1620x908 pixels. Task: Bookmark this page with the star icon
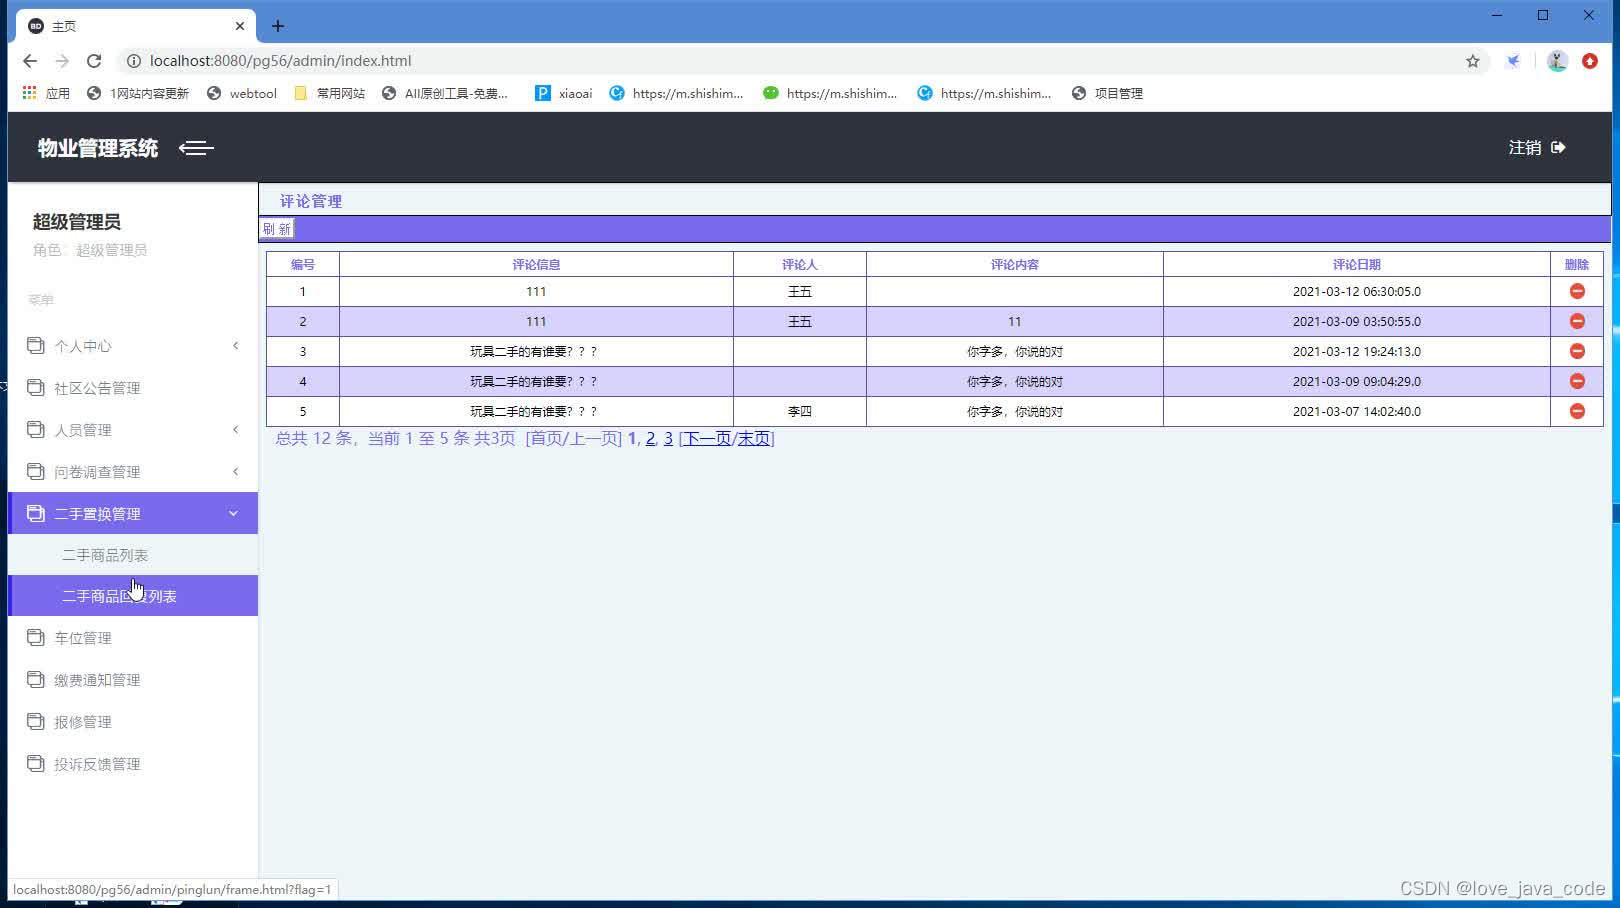coord(1473,61)
